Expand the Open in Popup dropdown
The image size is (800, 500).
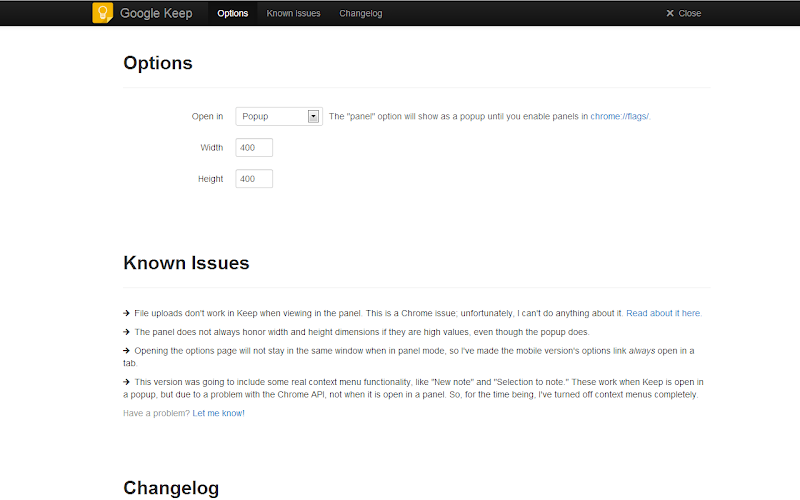279,116
